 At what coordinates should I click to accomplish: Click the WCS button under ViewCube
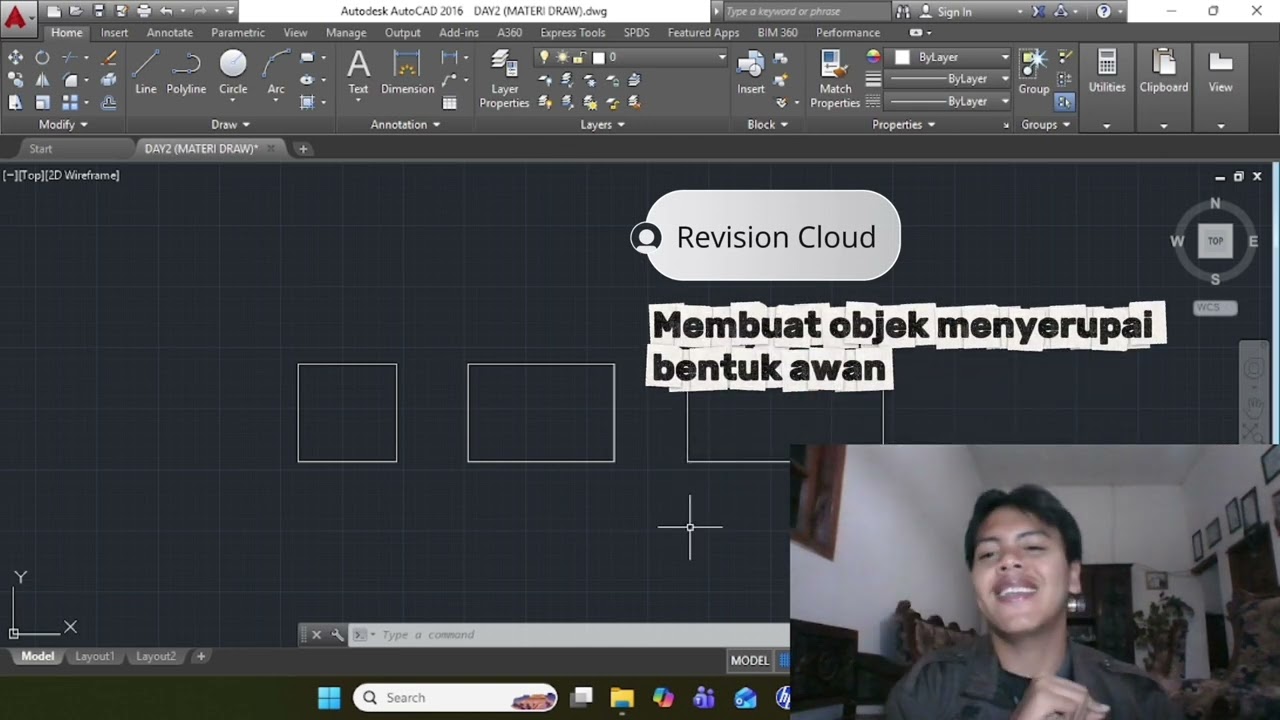coord(1215,307)
